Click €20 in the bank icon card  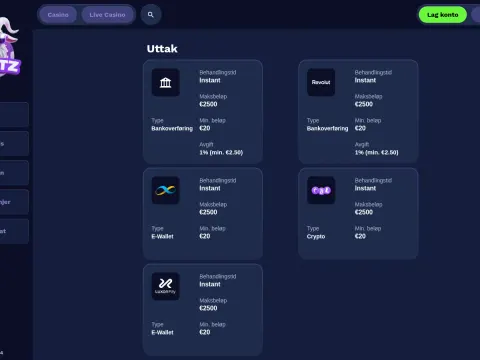coord(205,128)
